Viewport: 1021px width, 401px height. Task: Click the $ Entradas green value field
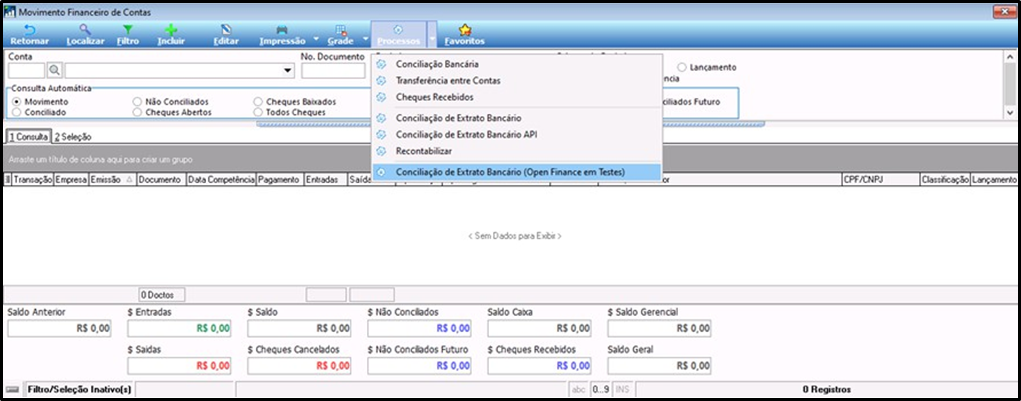click(179, 329)
